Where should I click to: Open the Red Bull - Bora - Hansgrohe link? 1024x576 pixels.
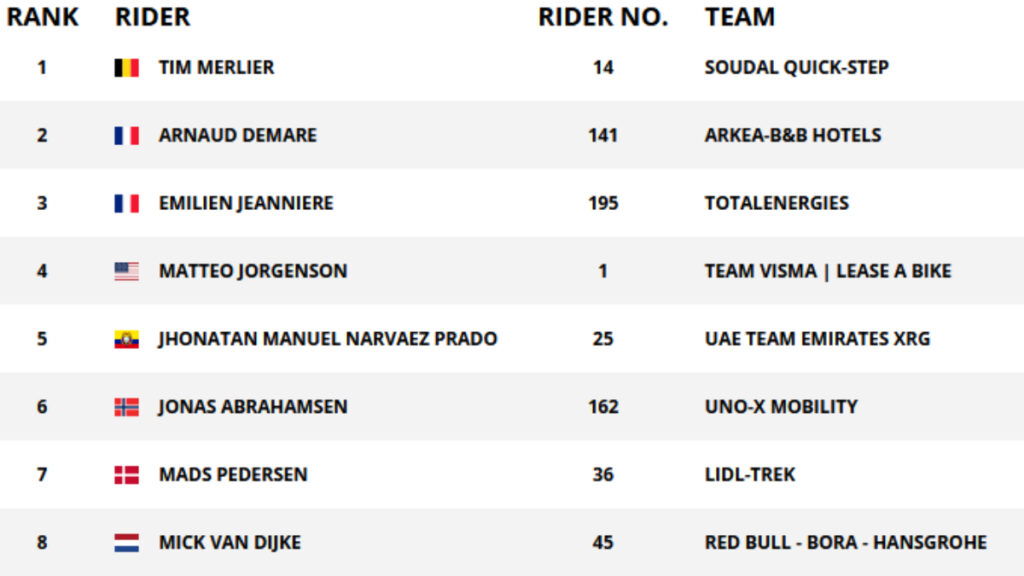846,543
